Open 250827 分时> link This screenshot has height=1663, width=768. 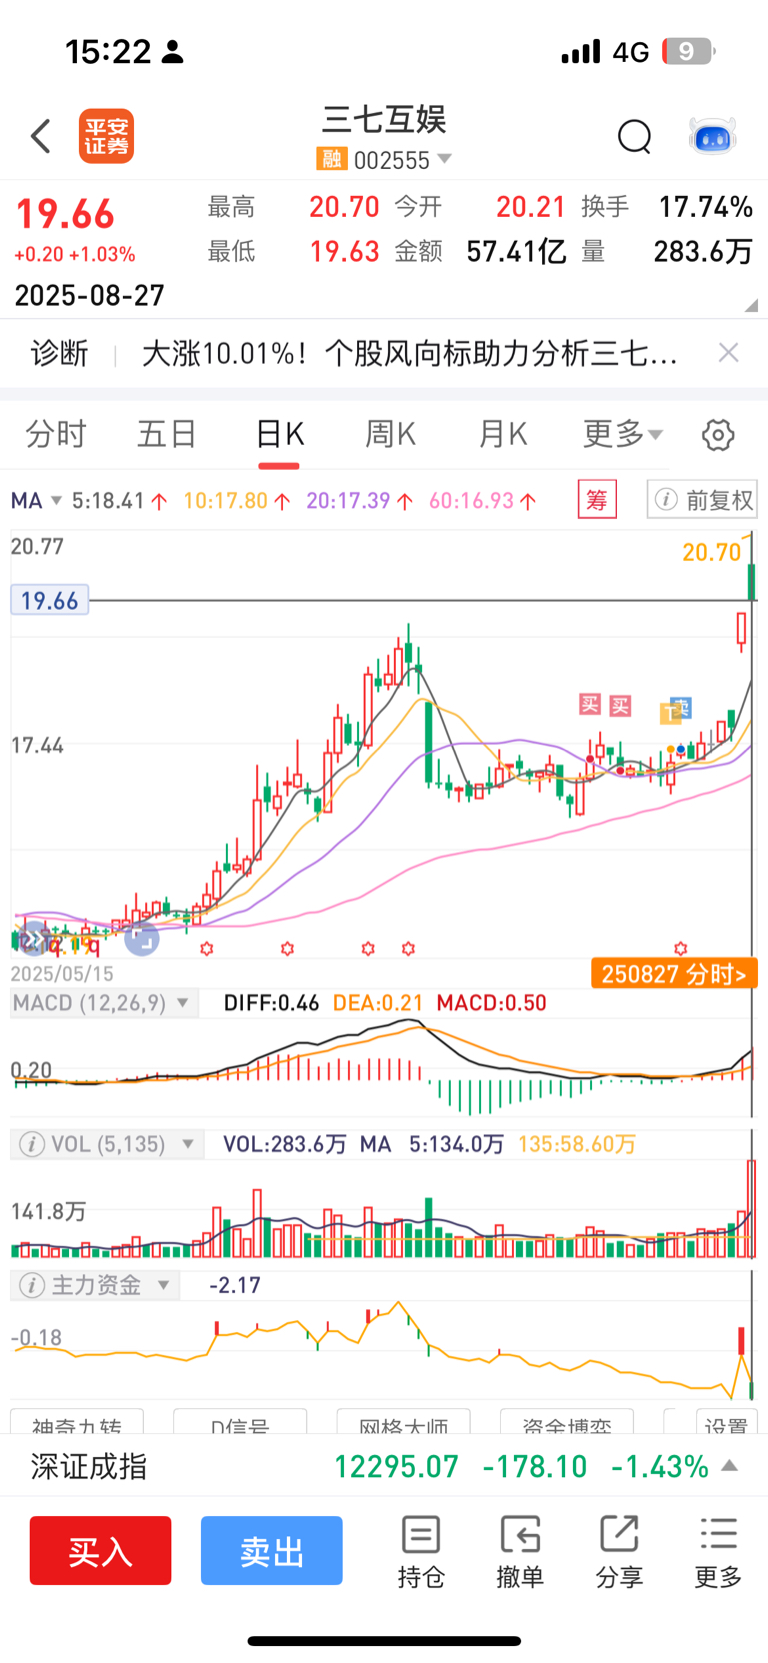pos(674,974)
